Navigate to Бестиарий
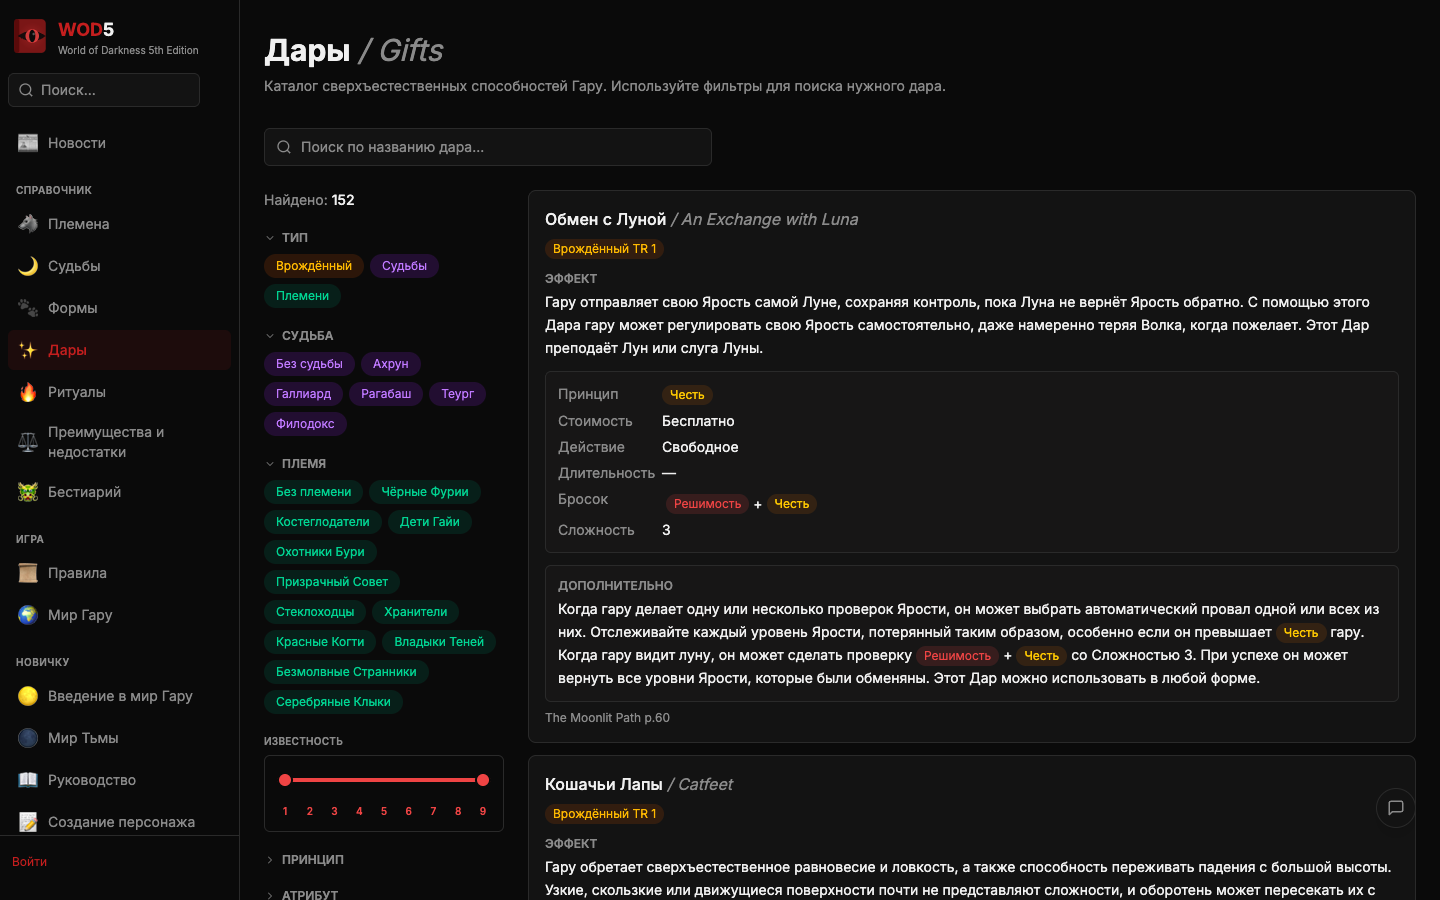Image resolution: width=1440 pixels, height=900 pixels. coord(120,492)
